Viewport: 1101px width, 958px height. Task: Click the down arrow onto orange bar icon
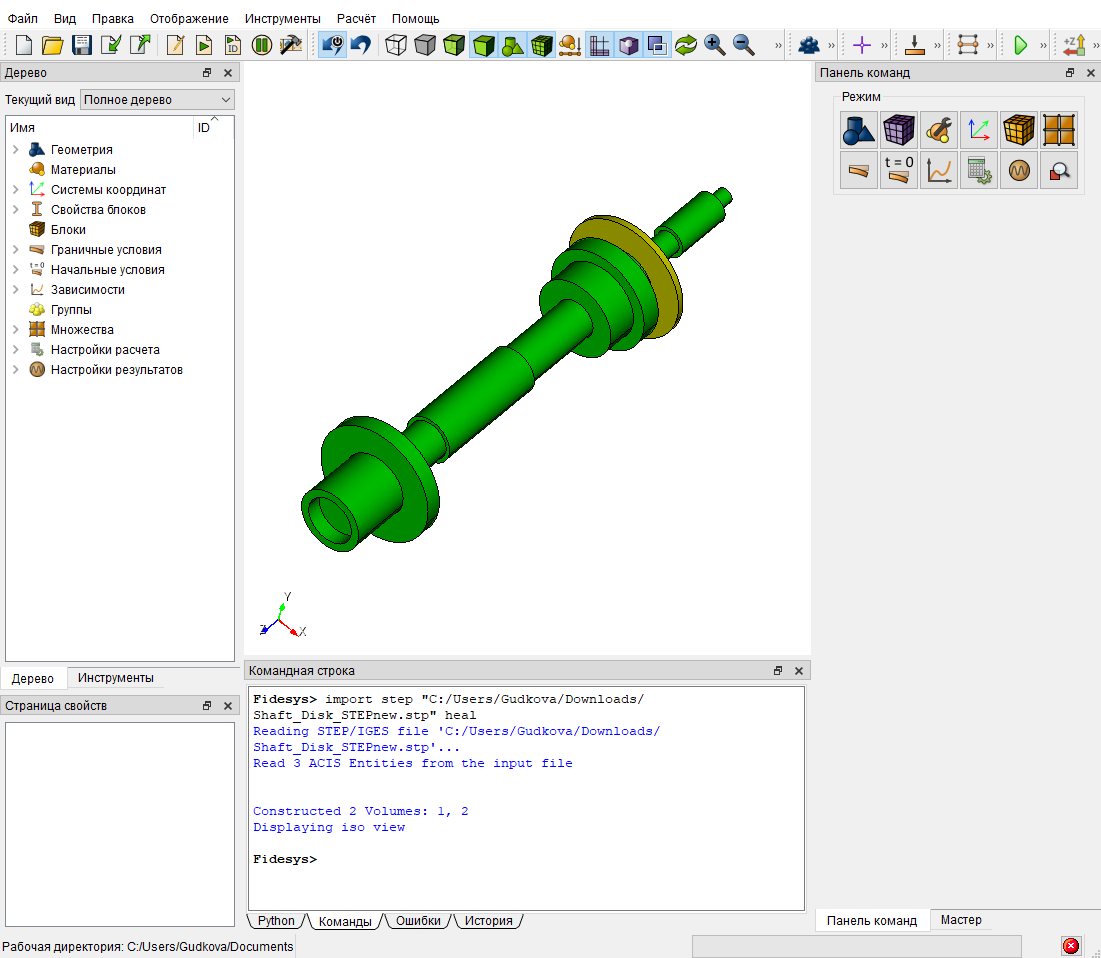(x=914, y=46)
